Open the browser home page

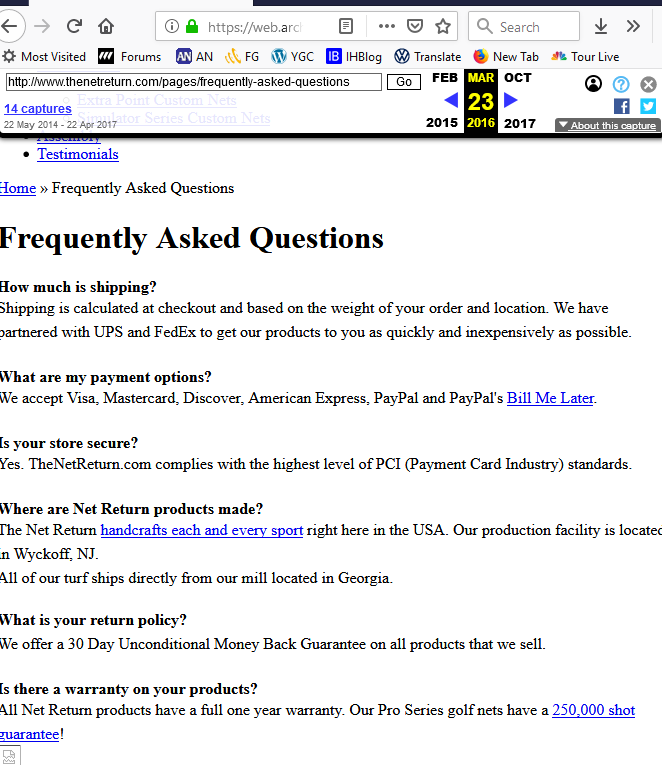click(x=106, y=26)
